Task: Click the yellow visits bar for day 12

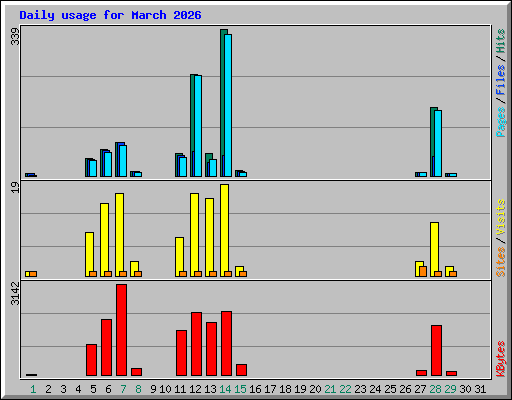Action: [194, 235]
